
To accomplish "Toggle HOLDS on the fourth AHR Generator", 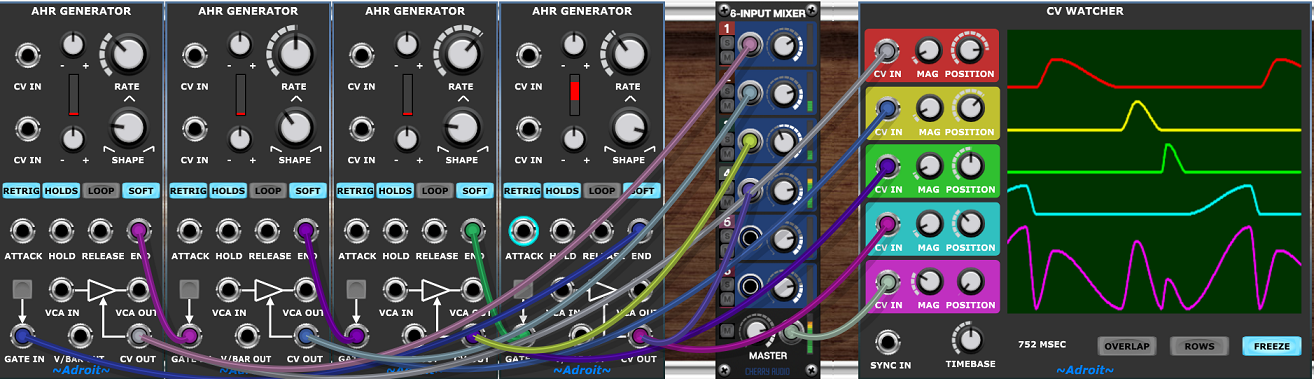I will [x=562, y=190].
